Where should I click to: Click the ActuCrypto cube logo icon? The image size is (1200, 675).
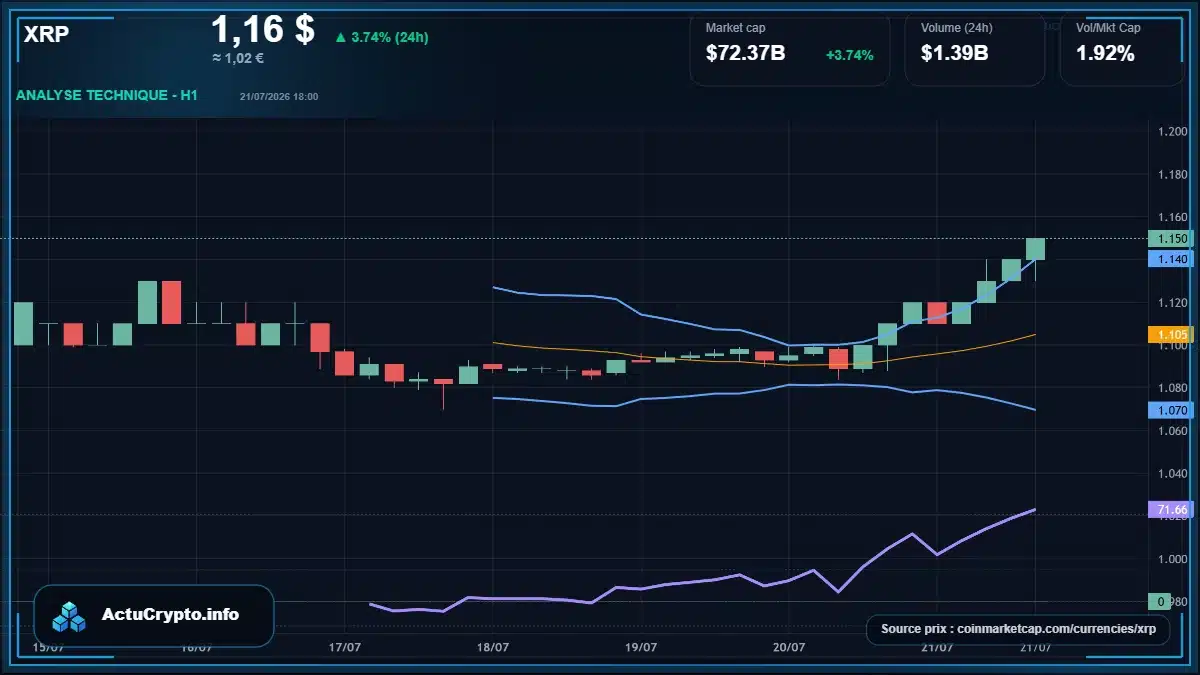point(70,616)
